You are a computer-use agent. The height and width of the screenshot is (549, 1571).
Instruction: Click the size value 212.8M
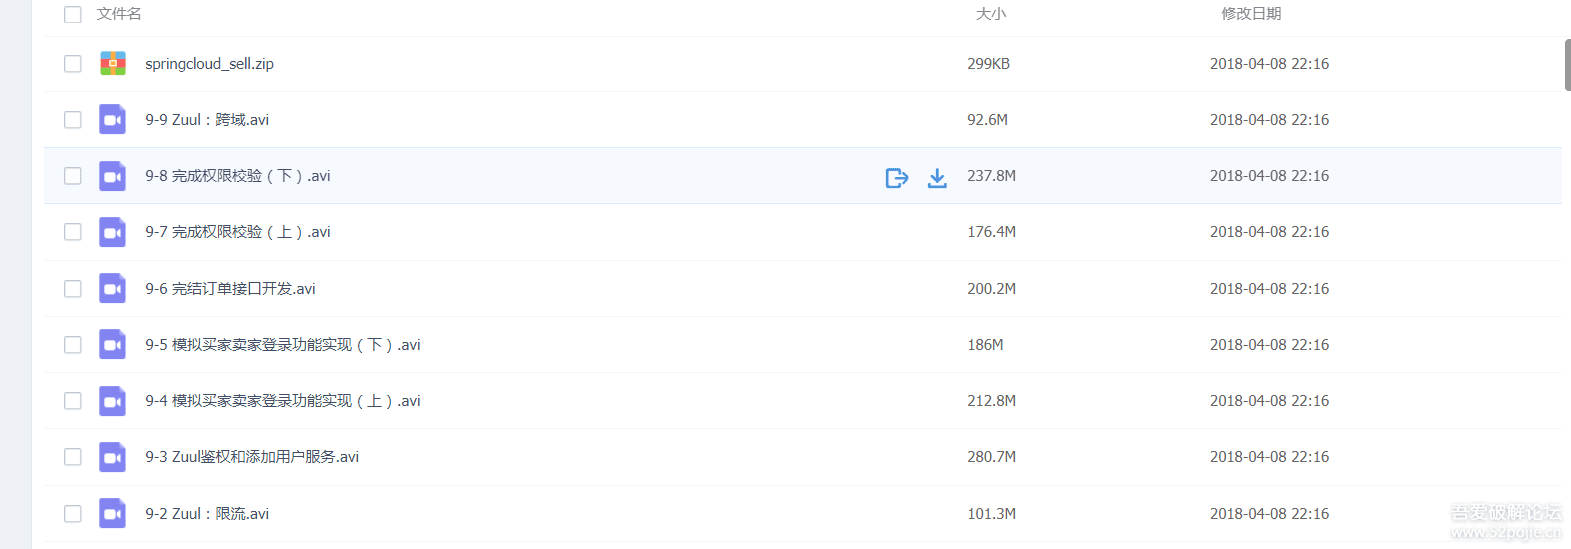991,400
